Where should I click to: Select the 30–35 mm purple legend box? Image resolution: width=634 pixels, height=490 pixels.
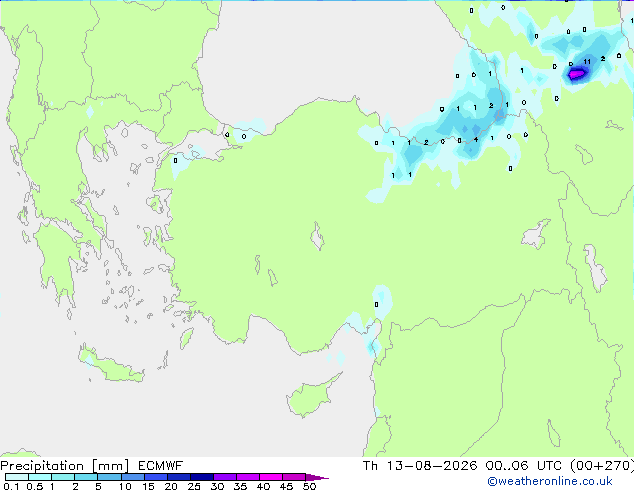(224, 477)
